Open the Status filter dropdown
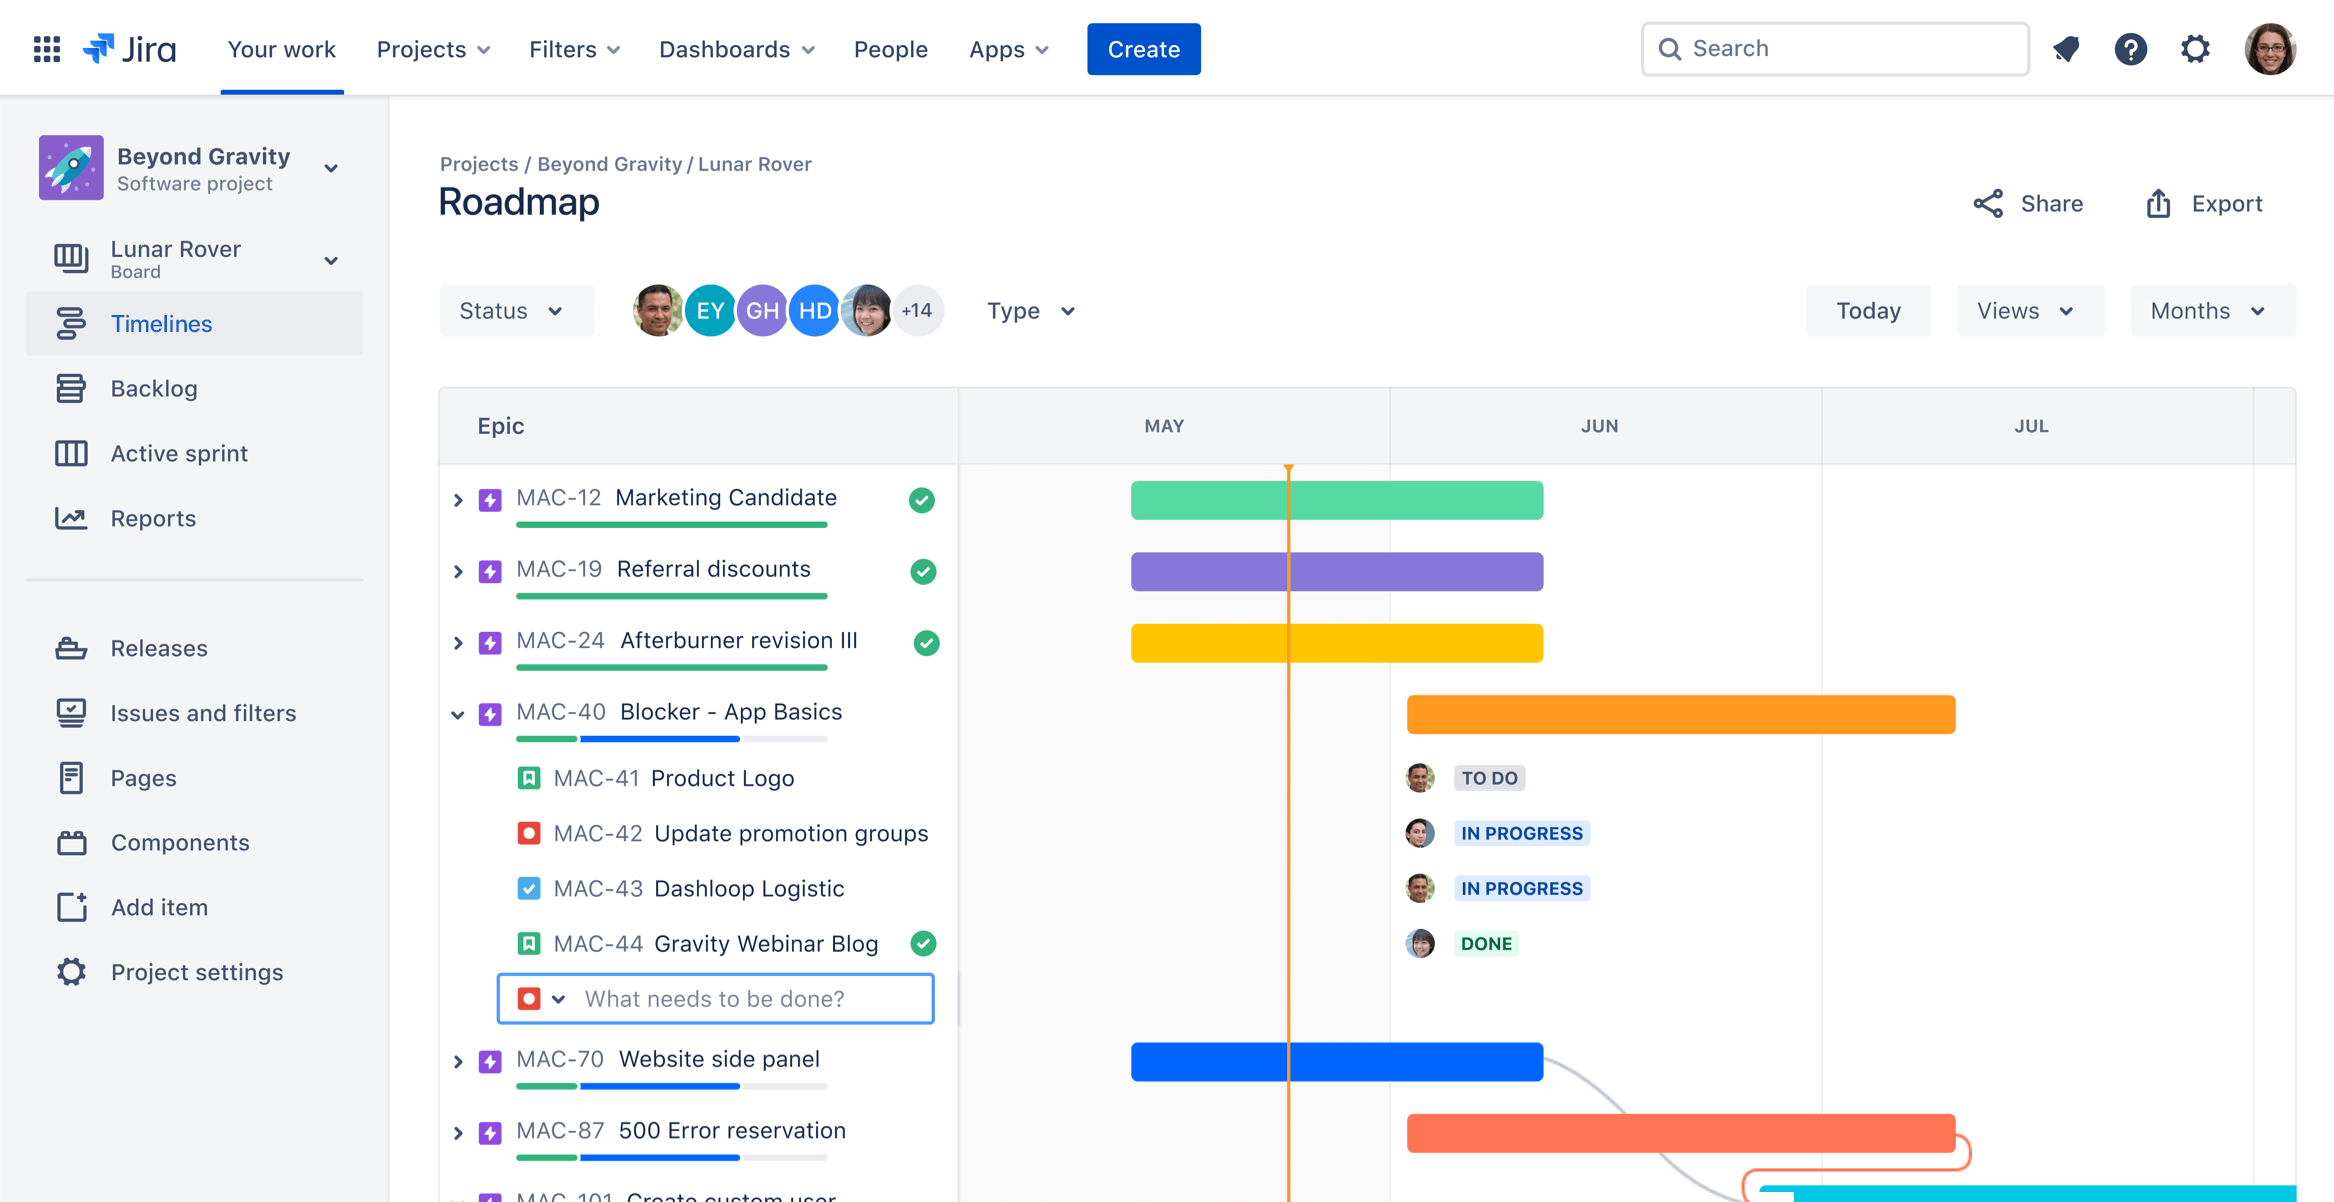Image resolution: width=2334 pixels, height=1202 pixels. [509, 310]
